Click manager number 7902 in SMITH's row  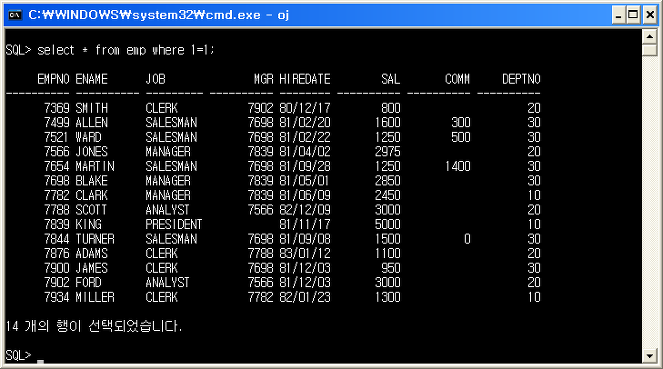click(x=260, y=108)
